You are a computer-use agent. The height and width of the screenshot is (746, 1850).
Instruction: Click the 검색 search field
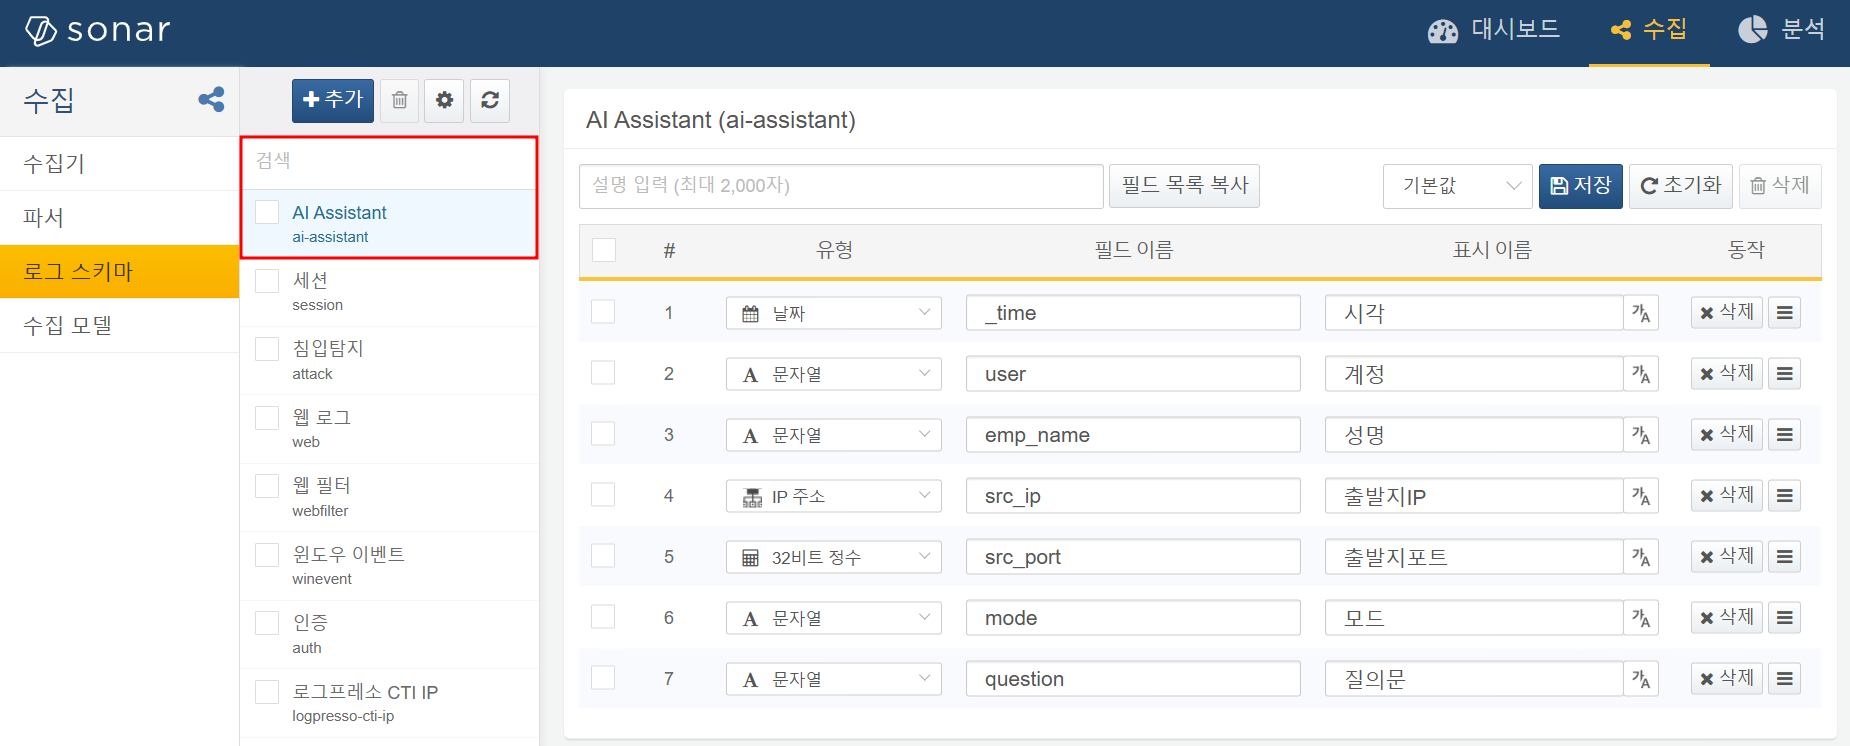click(389, 161)
